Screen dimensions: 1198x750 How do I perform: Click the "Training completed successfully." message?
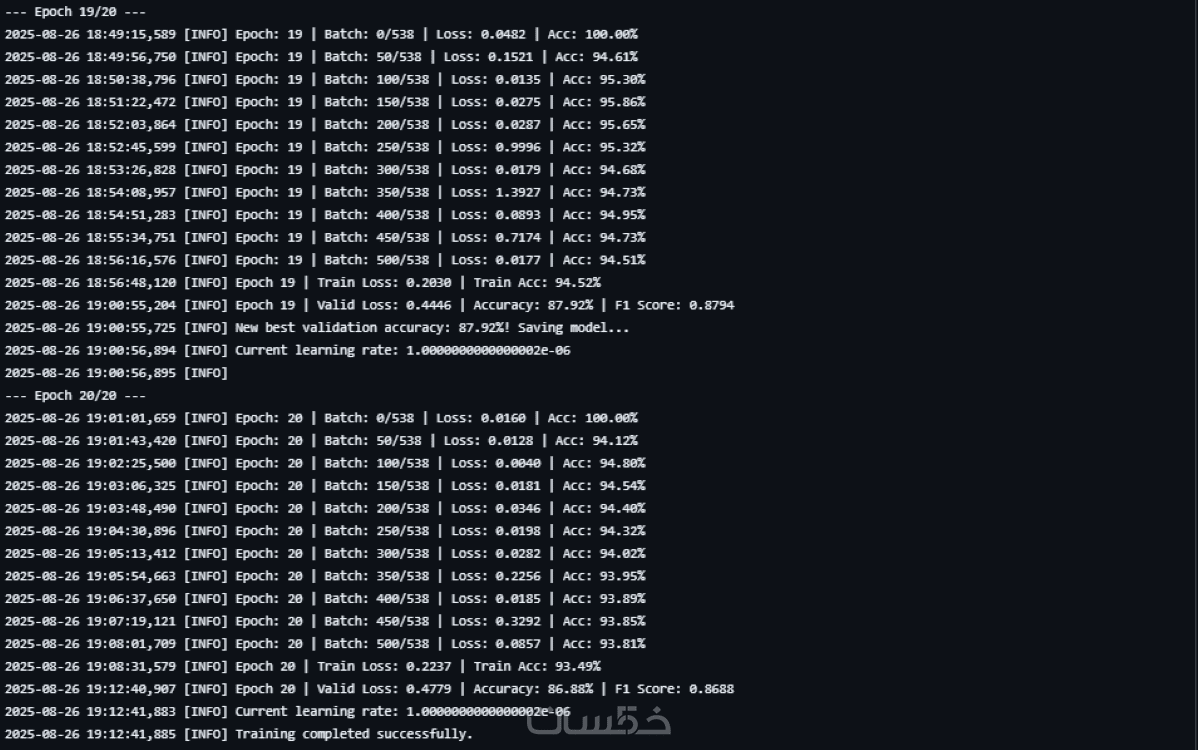[353, 734]
